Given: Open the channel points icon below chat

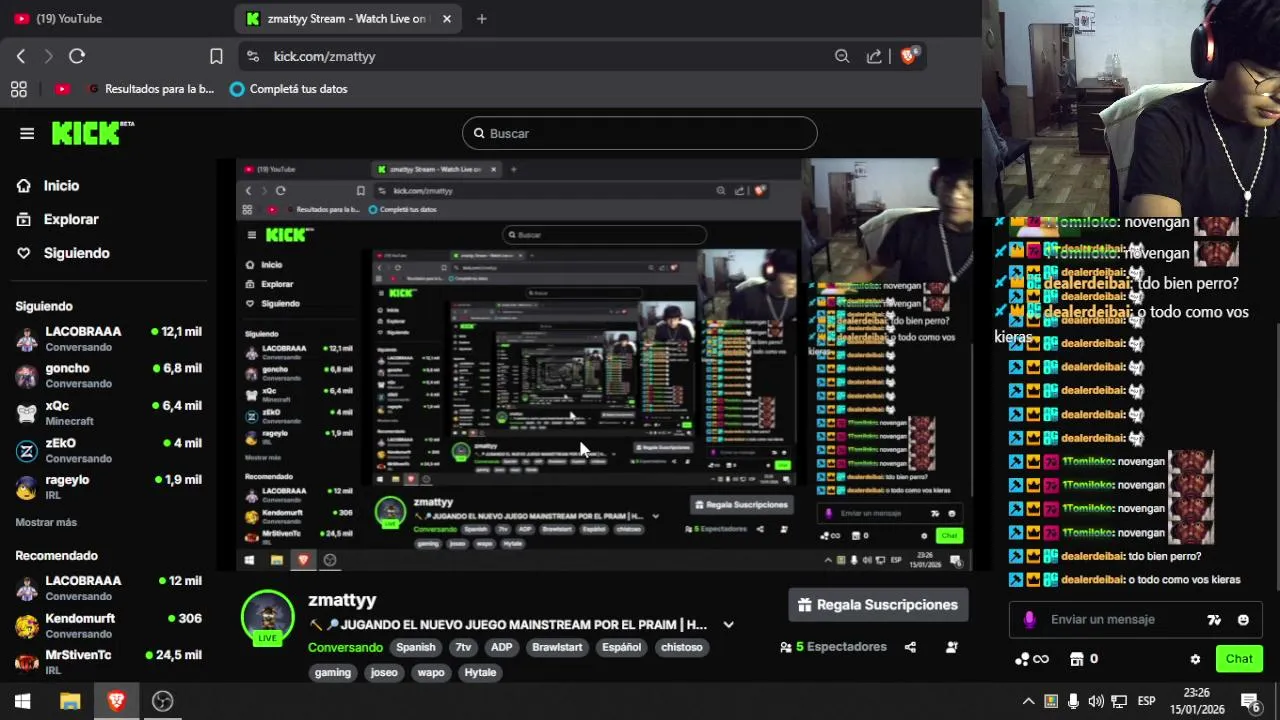Looking at the screenshot, I should click(1031, 659).
